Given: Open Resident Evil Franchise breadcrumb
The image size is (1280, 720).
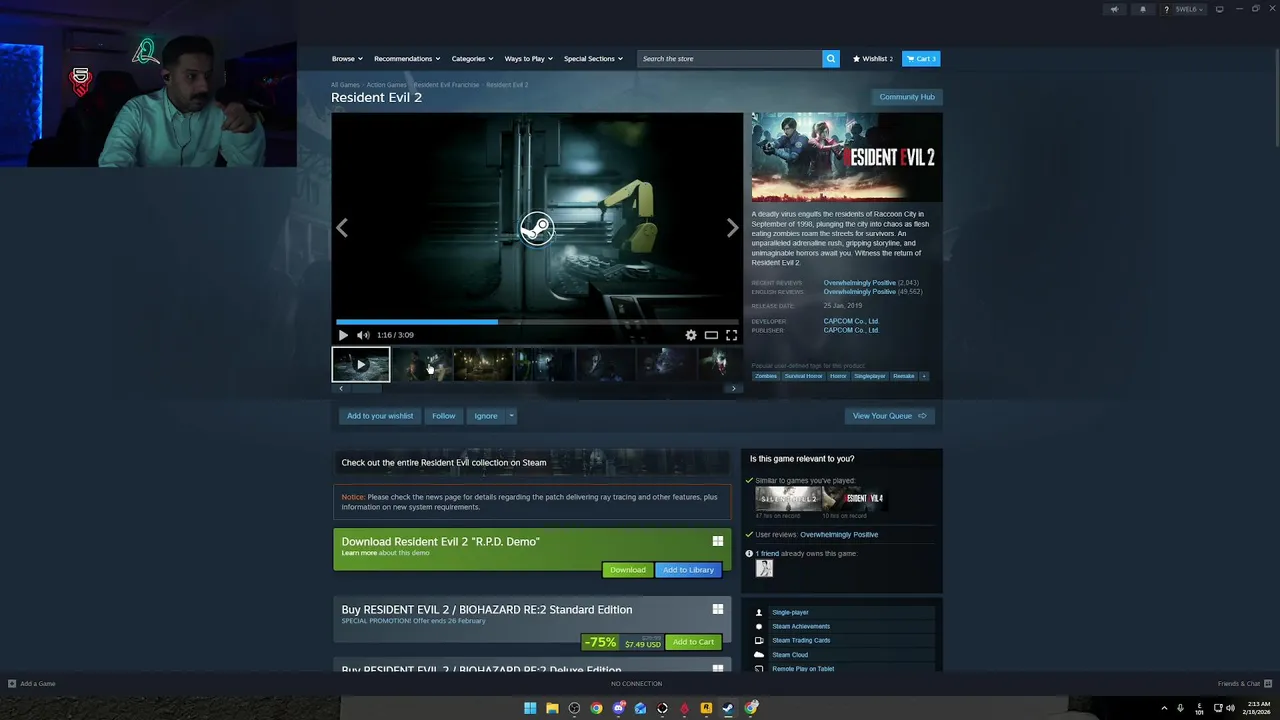Looking at the screenshot, I should [x=446, y=85].
